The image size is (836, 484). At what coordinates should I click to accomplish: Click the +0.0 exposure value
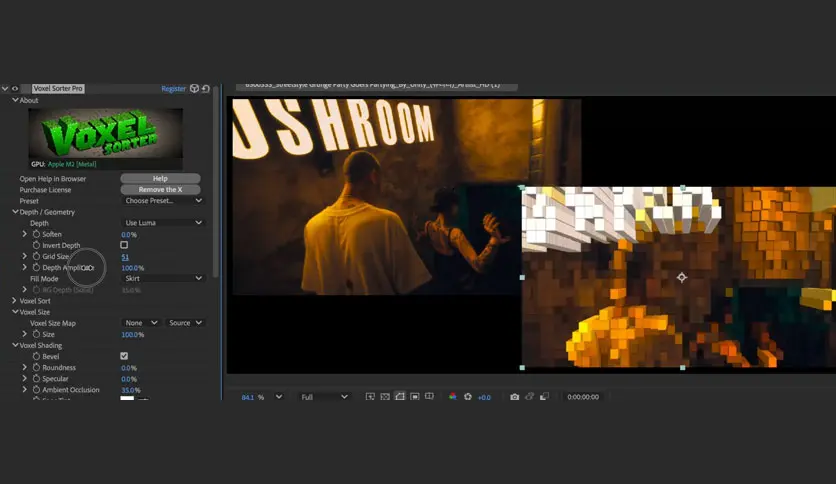point(484,397)
